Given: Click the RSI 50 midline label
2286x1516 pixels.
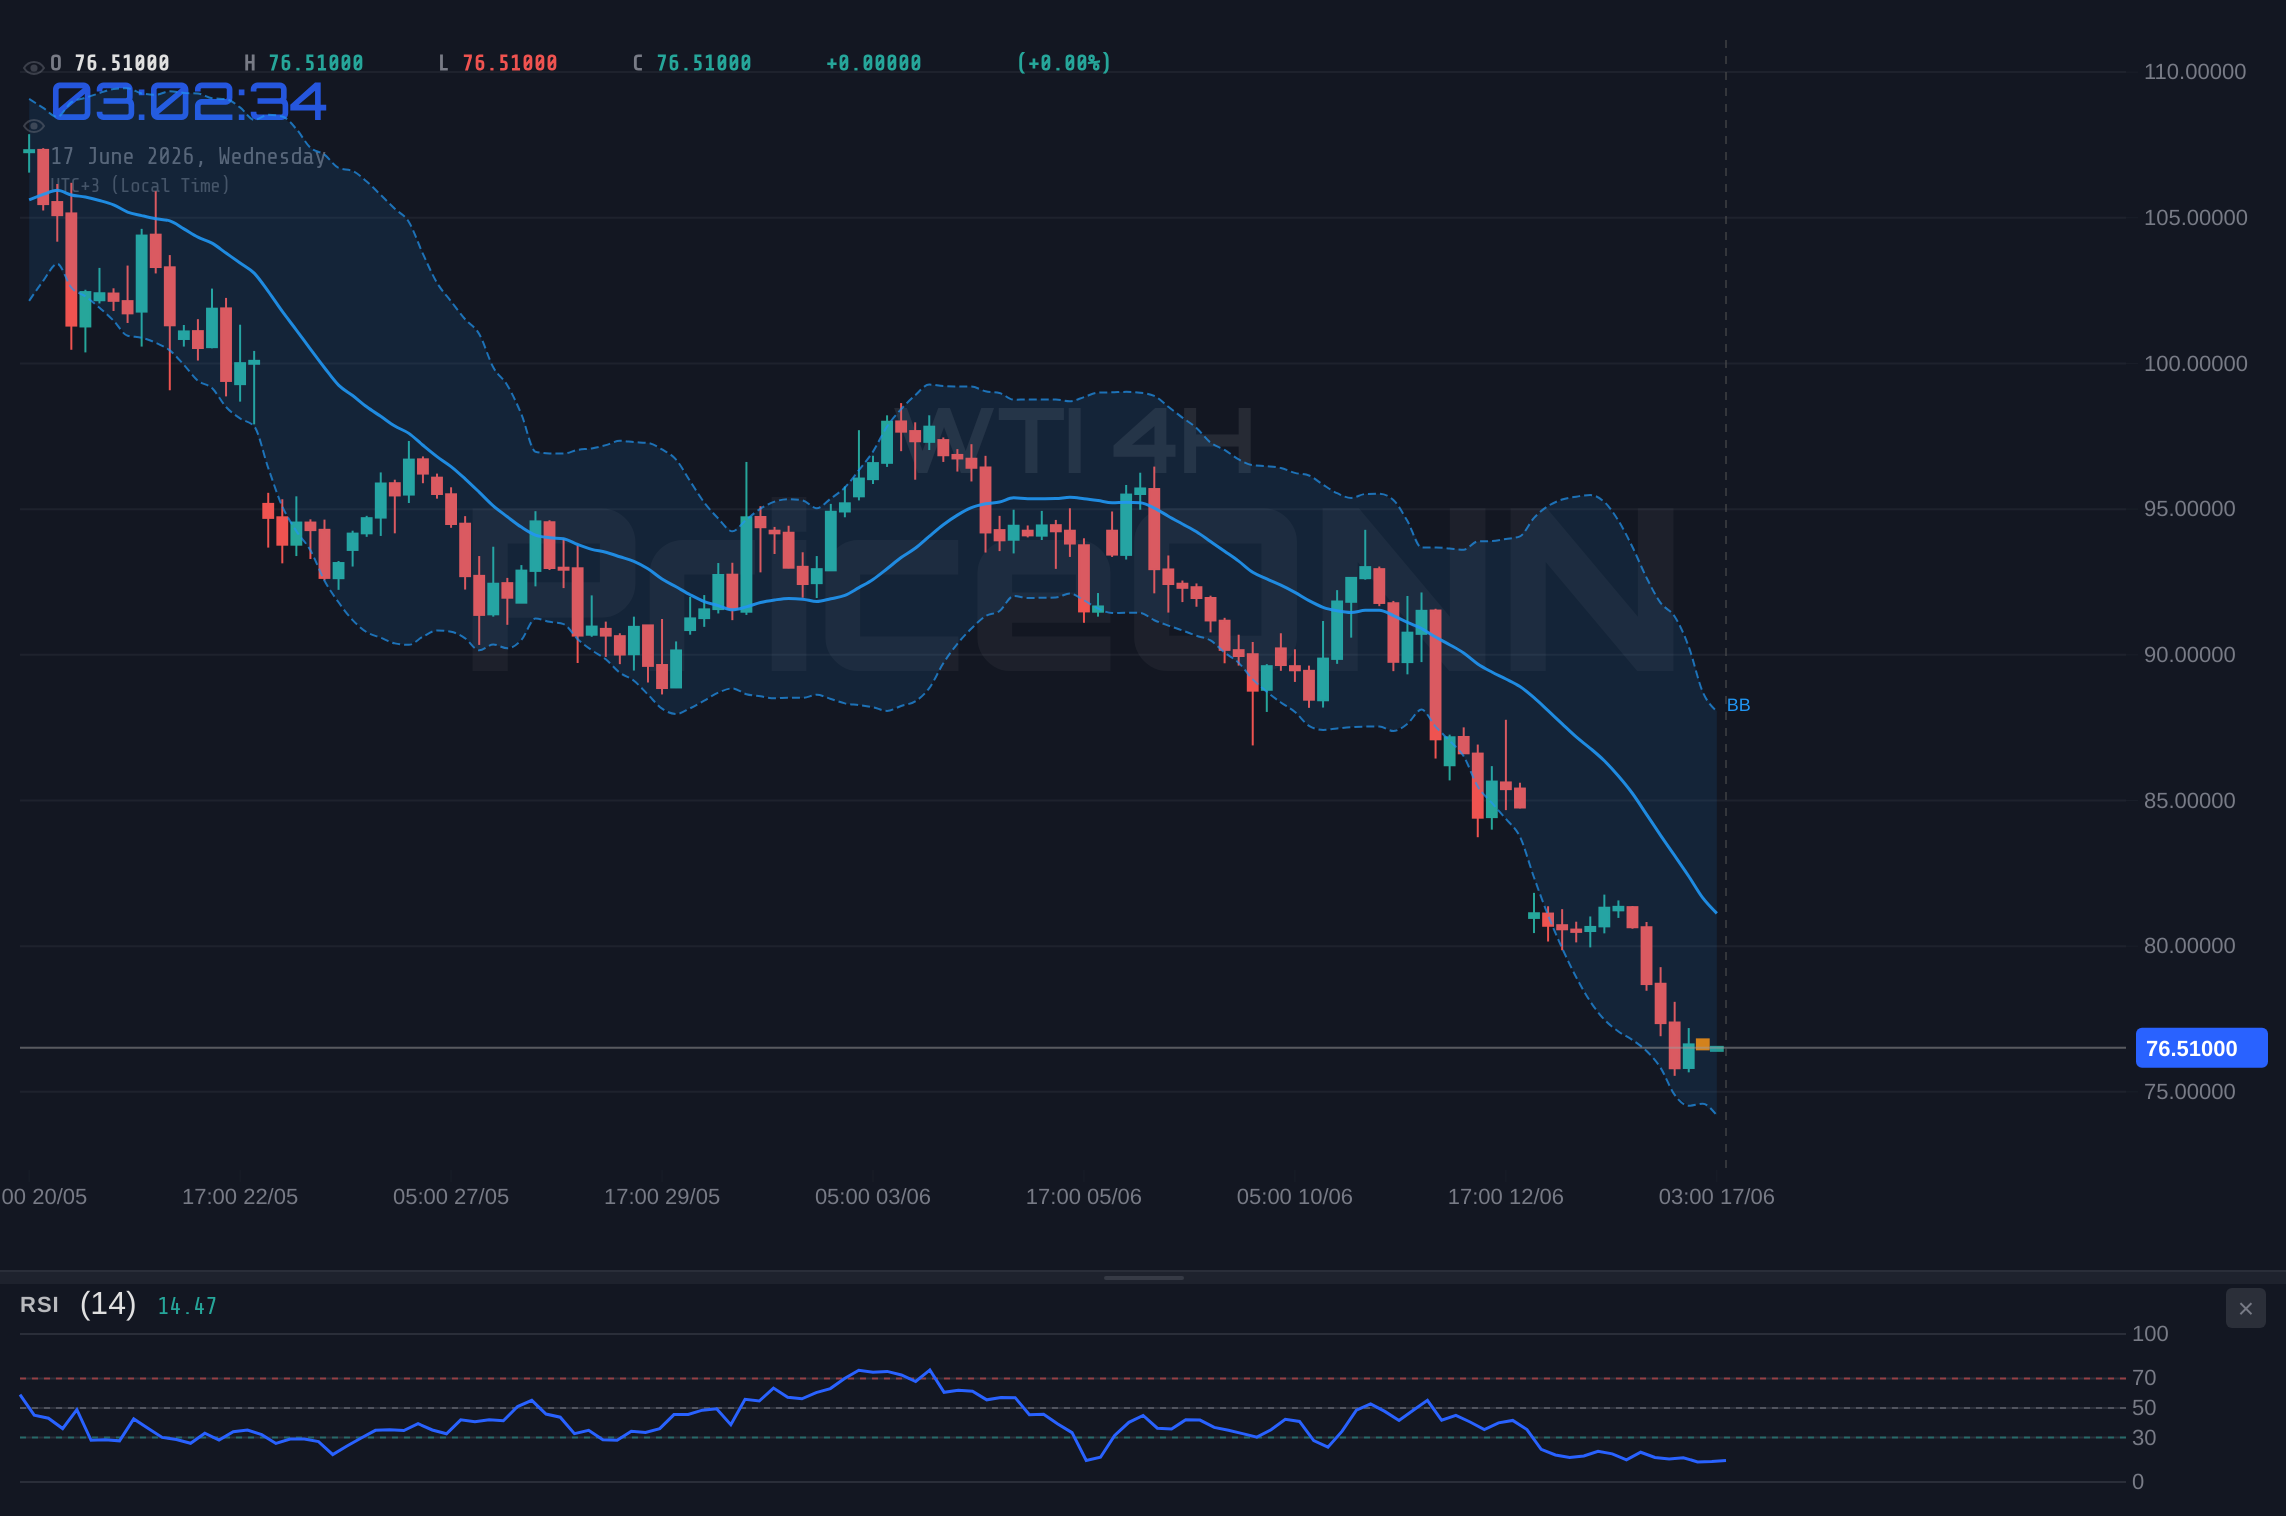Looking at the screenshot, I should tap(2144, 1408).
